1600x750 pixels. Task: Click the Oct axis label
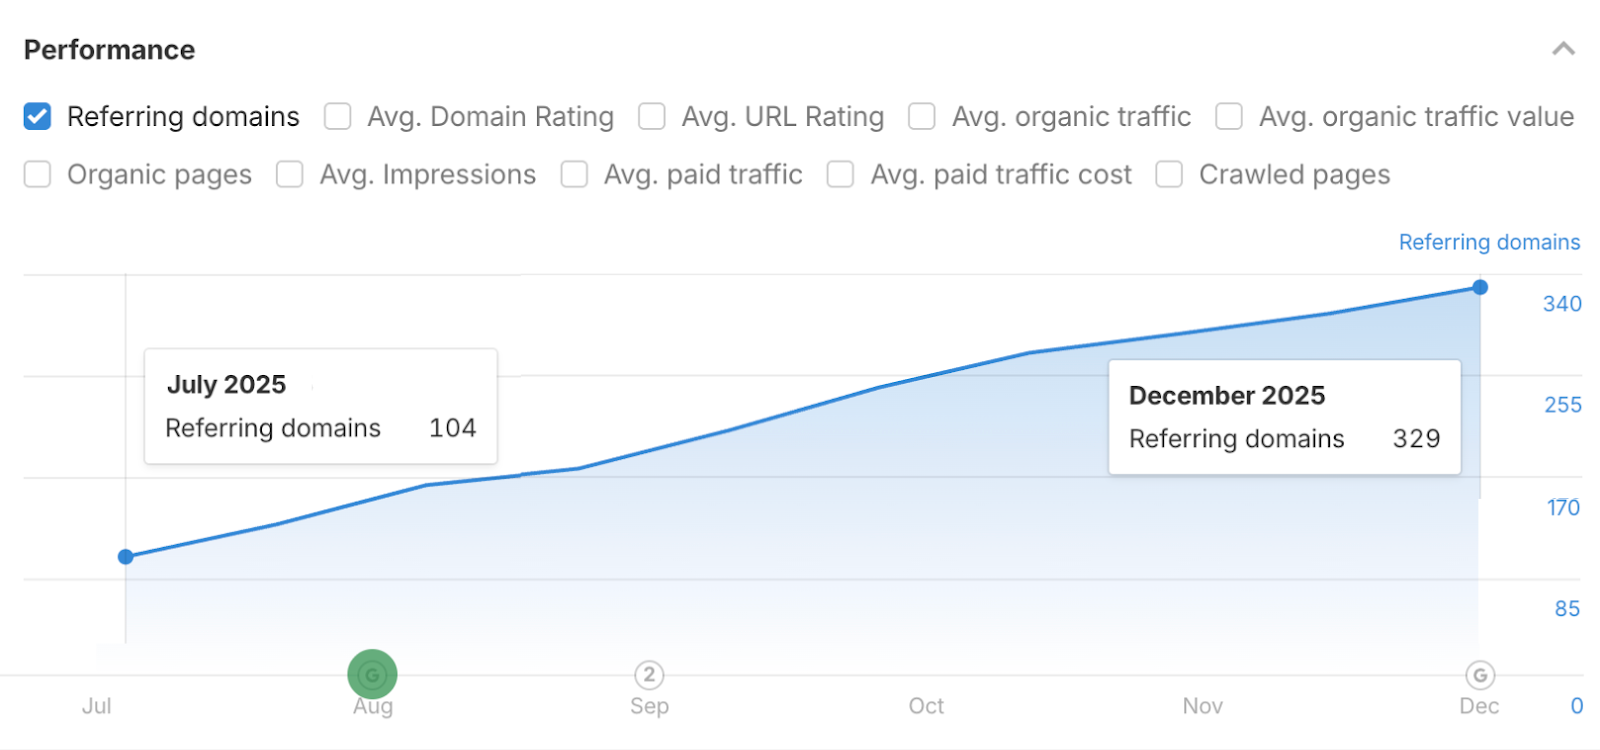(x=926, y=706)
